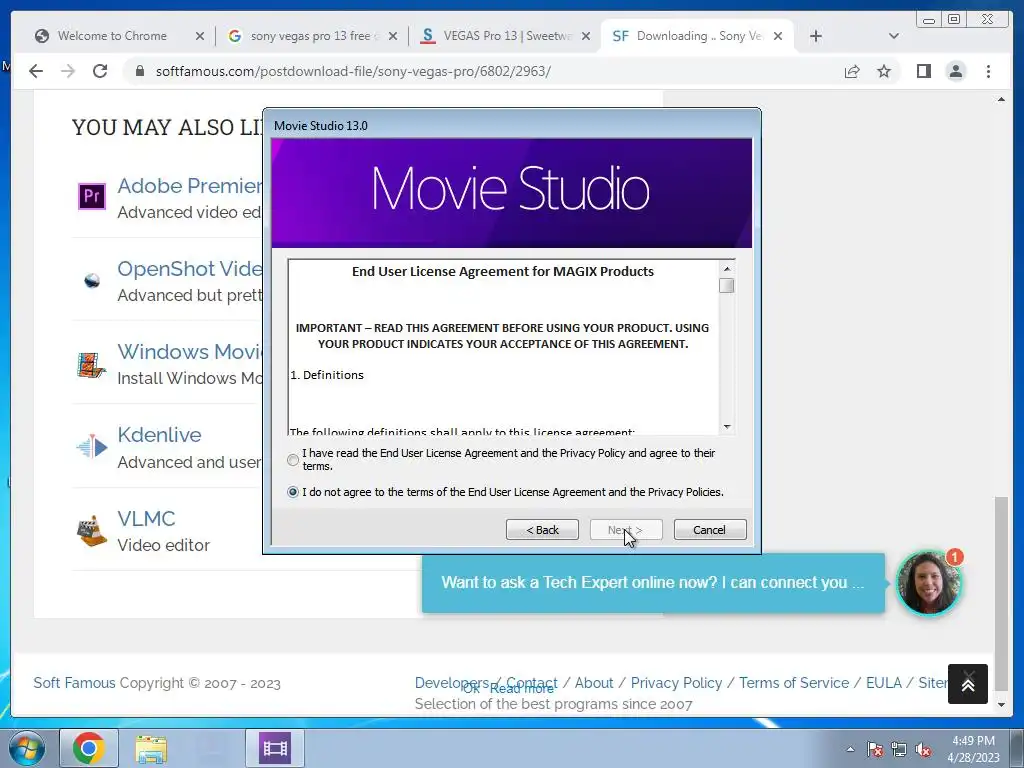Open a new Chrome tab
Viewport: 1024px width, 768px height.
[x=816, y=36]
